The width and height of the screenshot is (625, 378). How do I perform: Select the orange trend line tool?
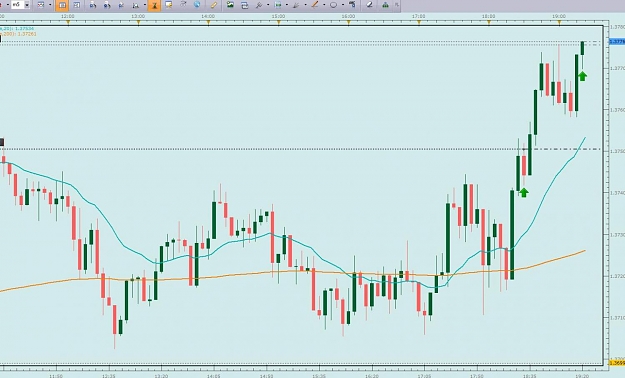tap(315, 5)
